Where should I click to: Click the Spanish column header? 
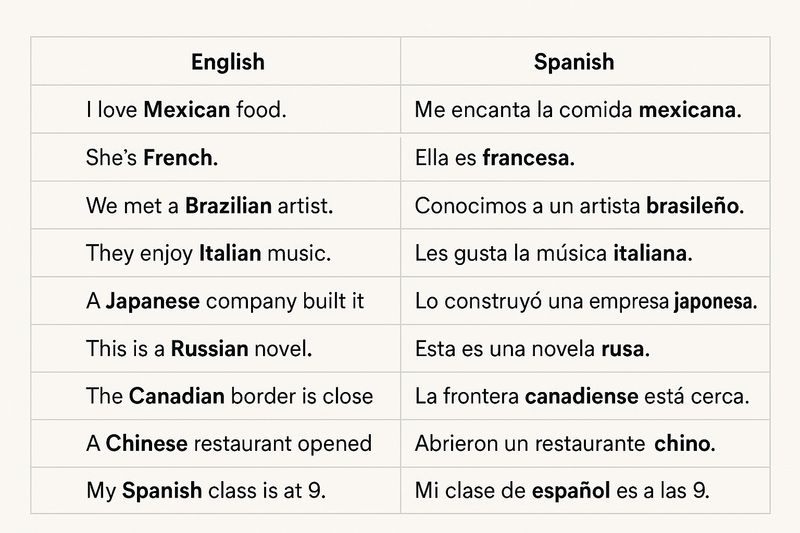click(574, 62)
